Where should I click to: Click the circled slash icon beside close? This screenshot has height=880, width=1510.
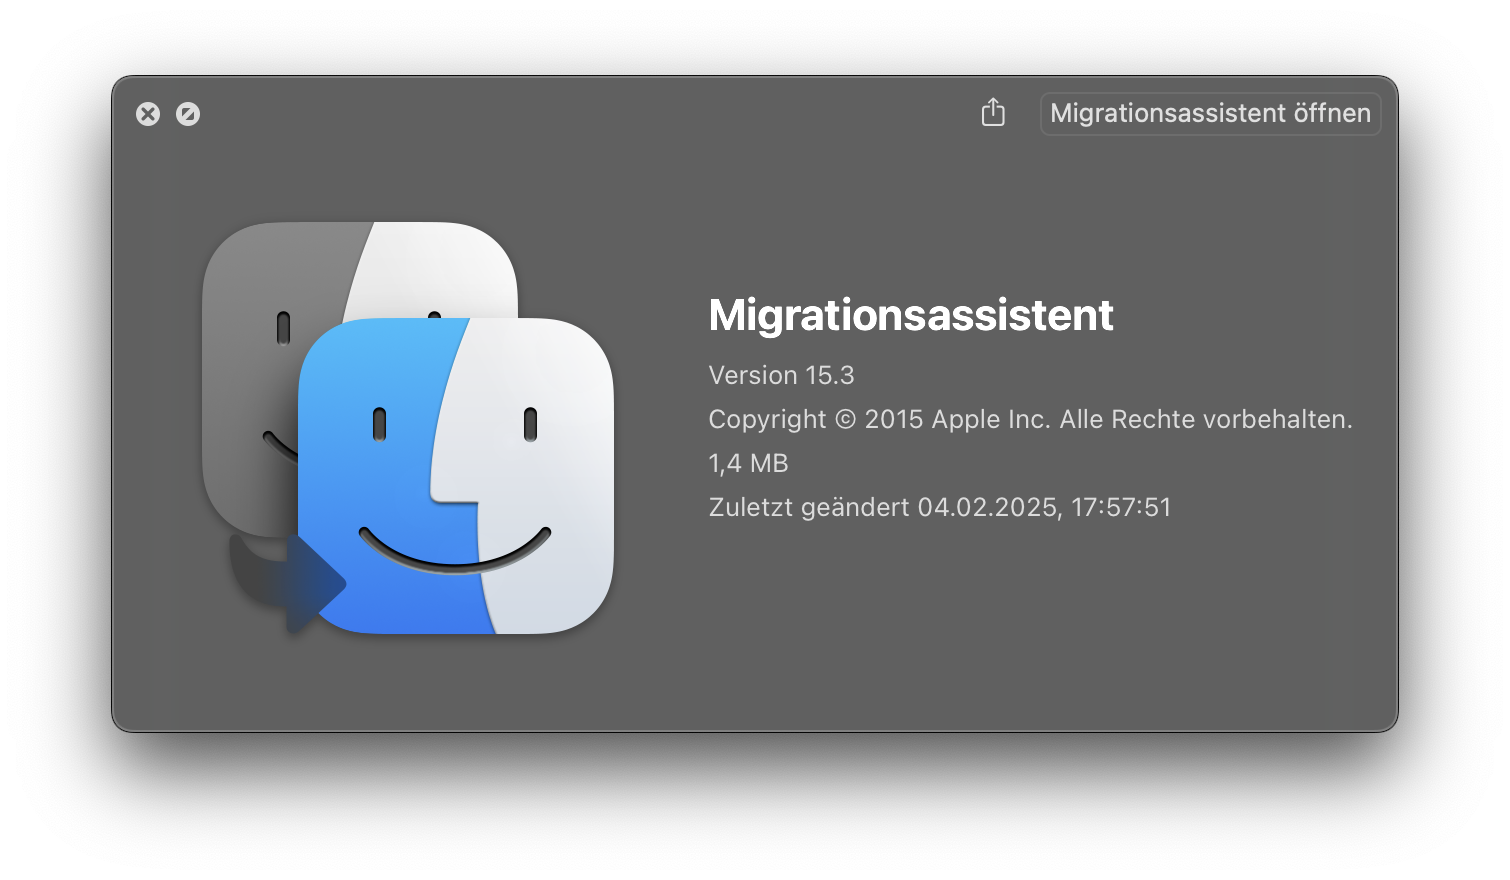coord(188,114)
